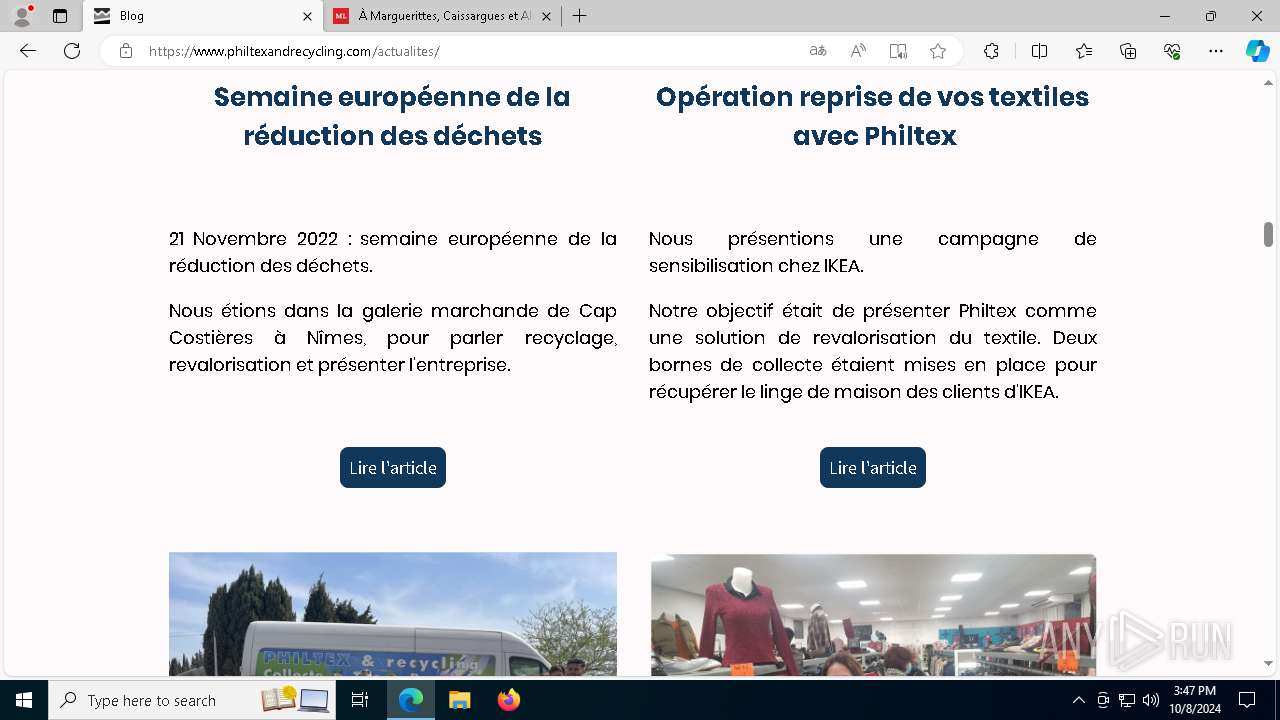
Task: Add this page to favorites star
Action: (938, 51)
